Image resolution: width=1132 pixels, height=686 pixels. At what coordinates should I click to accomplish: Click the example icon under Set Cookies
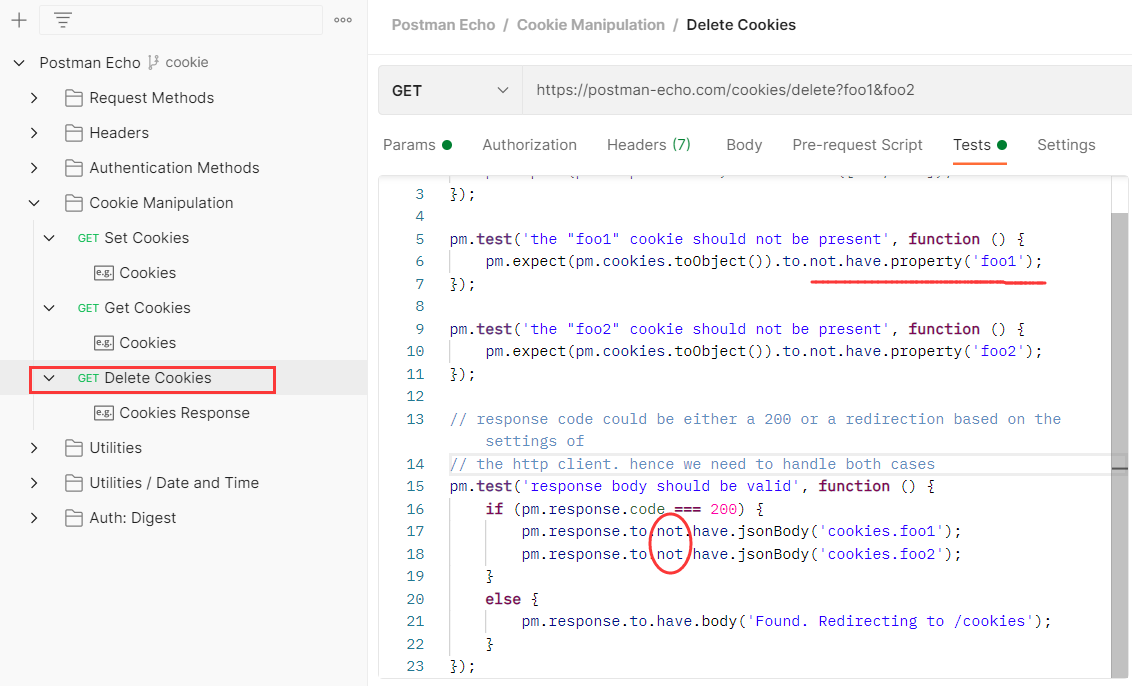[x=103, y=273]
